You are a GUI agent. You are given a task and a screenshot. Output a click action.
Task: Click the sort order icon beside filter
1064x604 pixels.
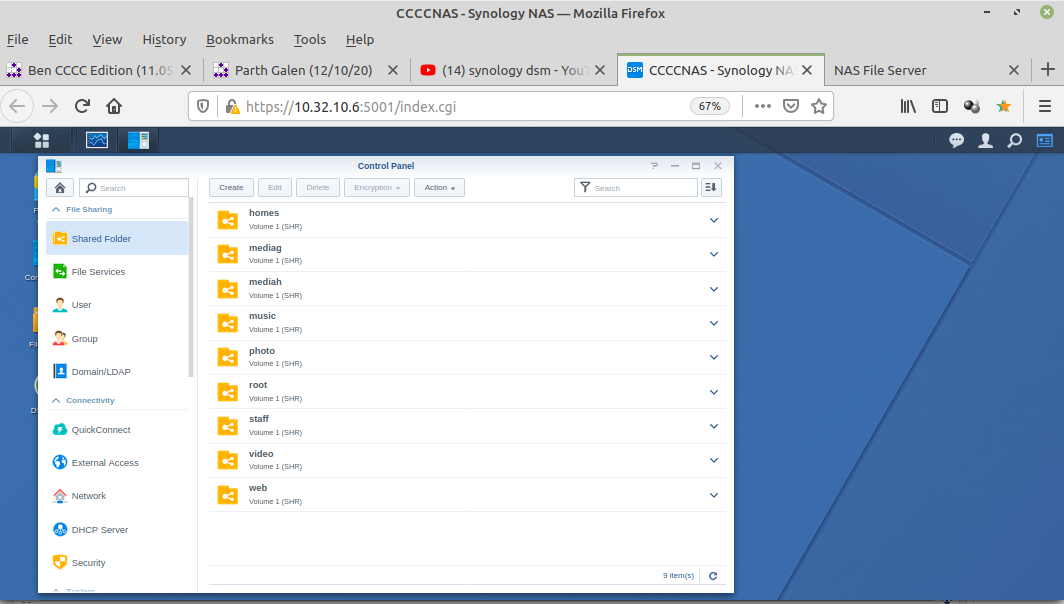tap(711, 187)
